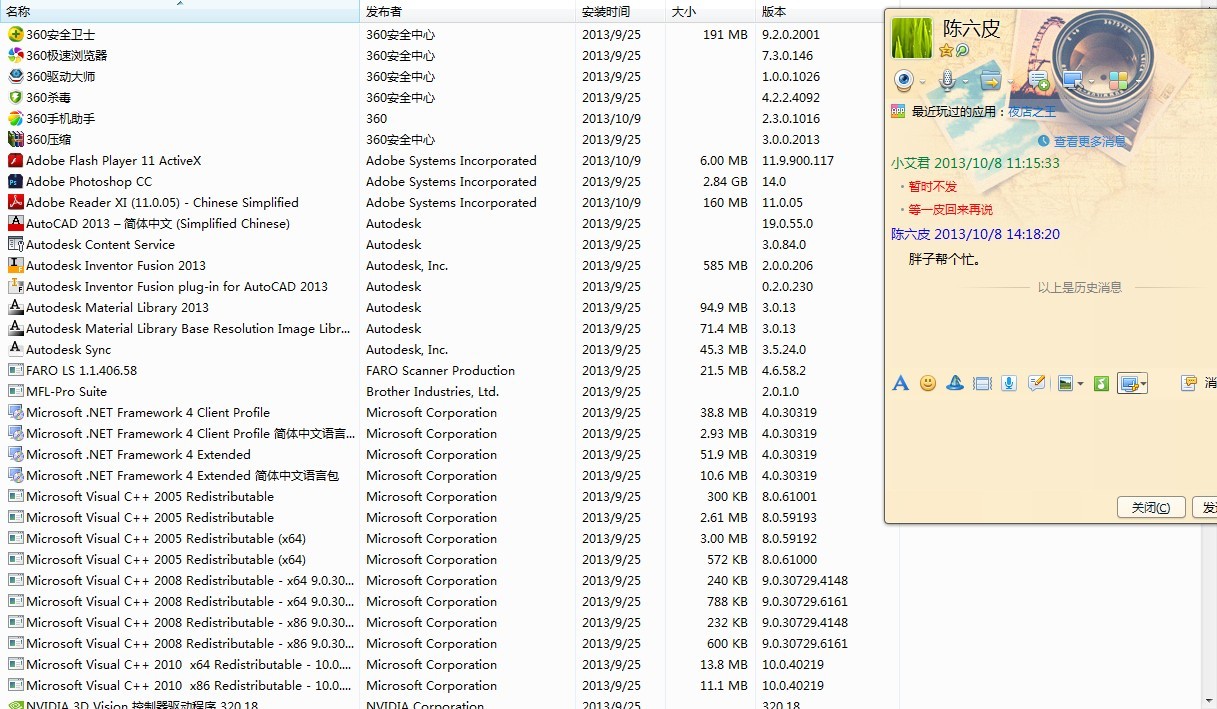
Task: Click the 关闭(C) button in chat window
Action: 1151,507
